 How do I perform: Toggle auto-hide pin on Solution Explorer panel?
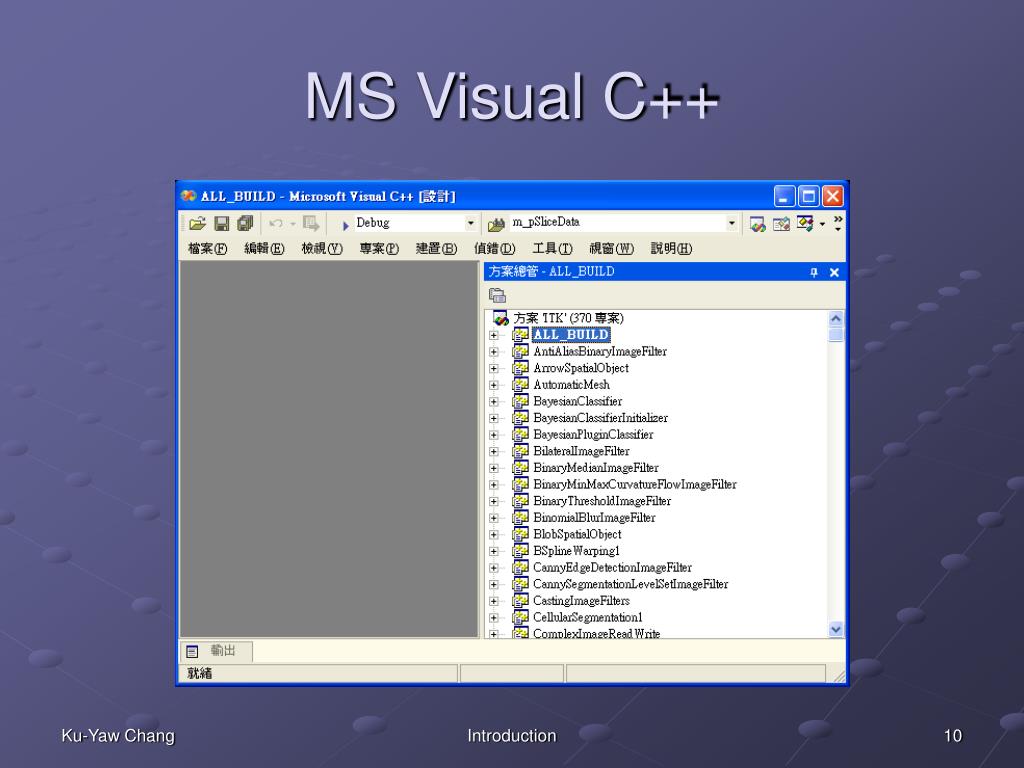[x=814, y=272]
